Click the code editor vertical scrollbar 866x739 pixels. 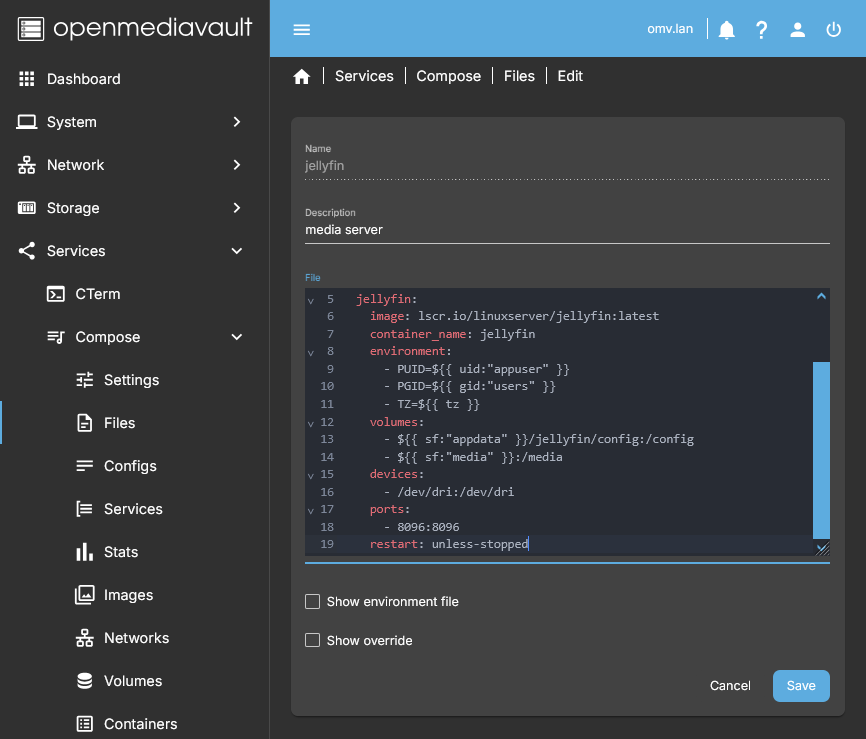pyautogui.click(x=821, y=450)
